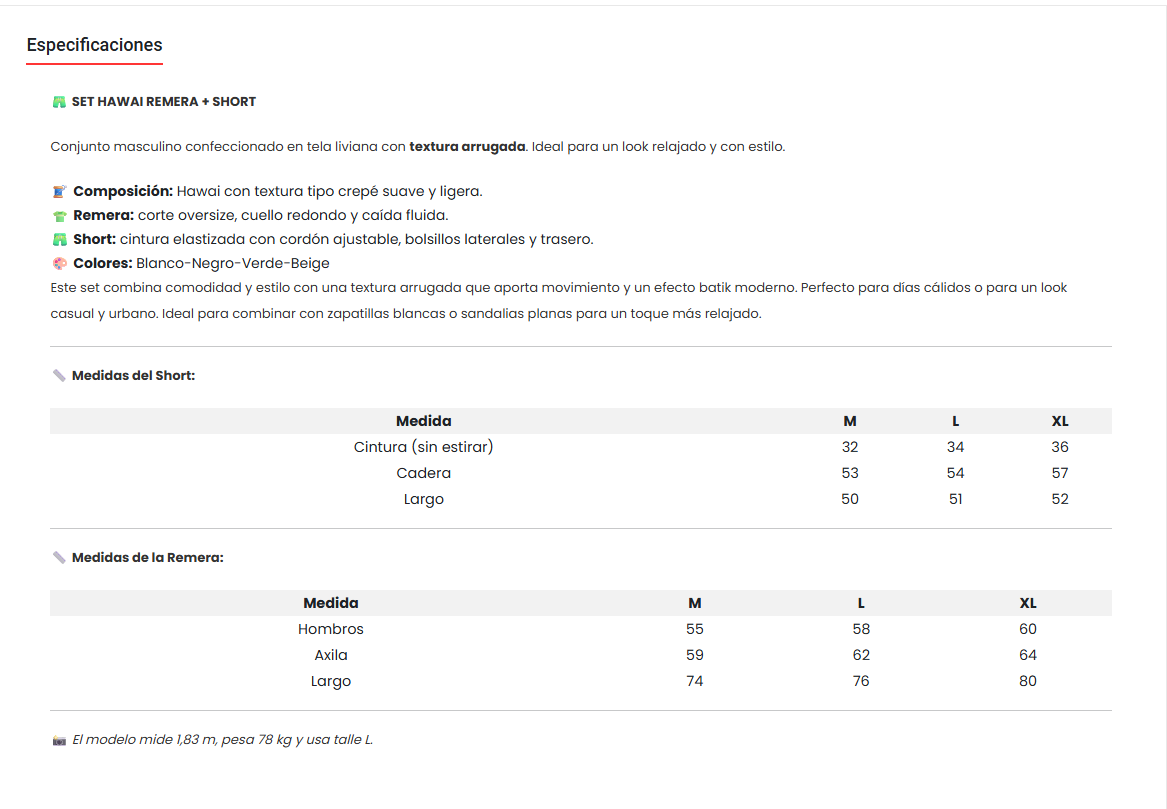The image size is (1167, 809).
Task: Click paint palette icon next to Colores
Action: [x=59, y=263]
